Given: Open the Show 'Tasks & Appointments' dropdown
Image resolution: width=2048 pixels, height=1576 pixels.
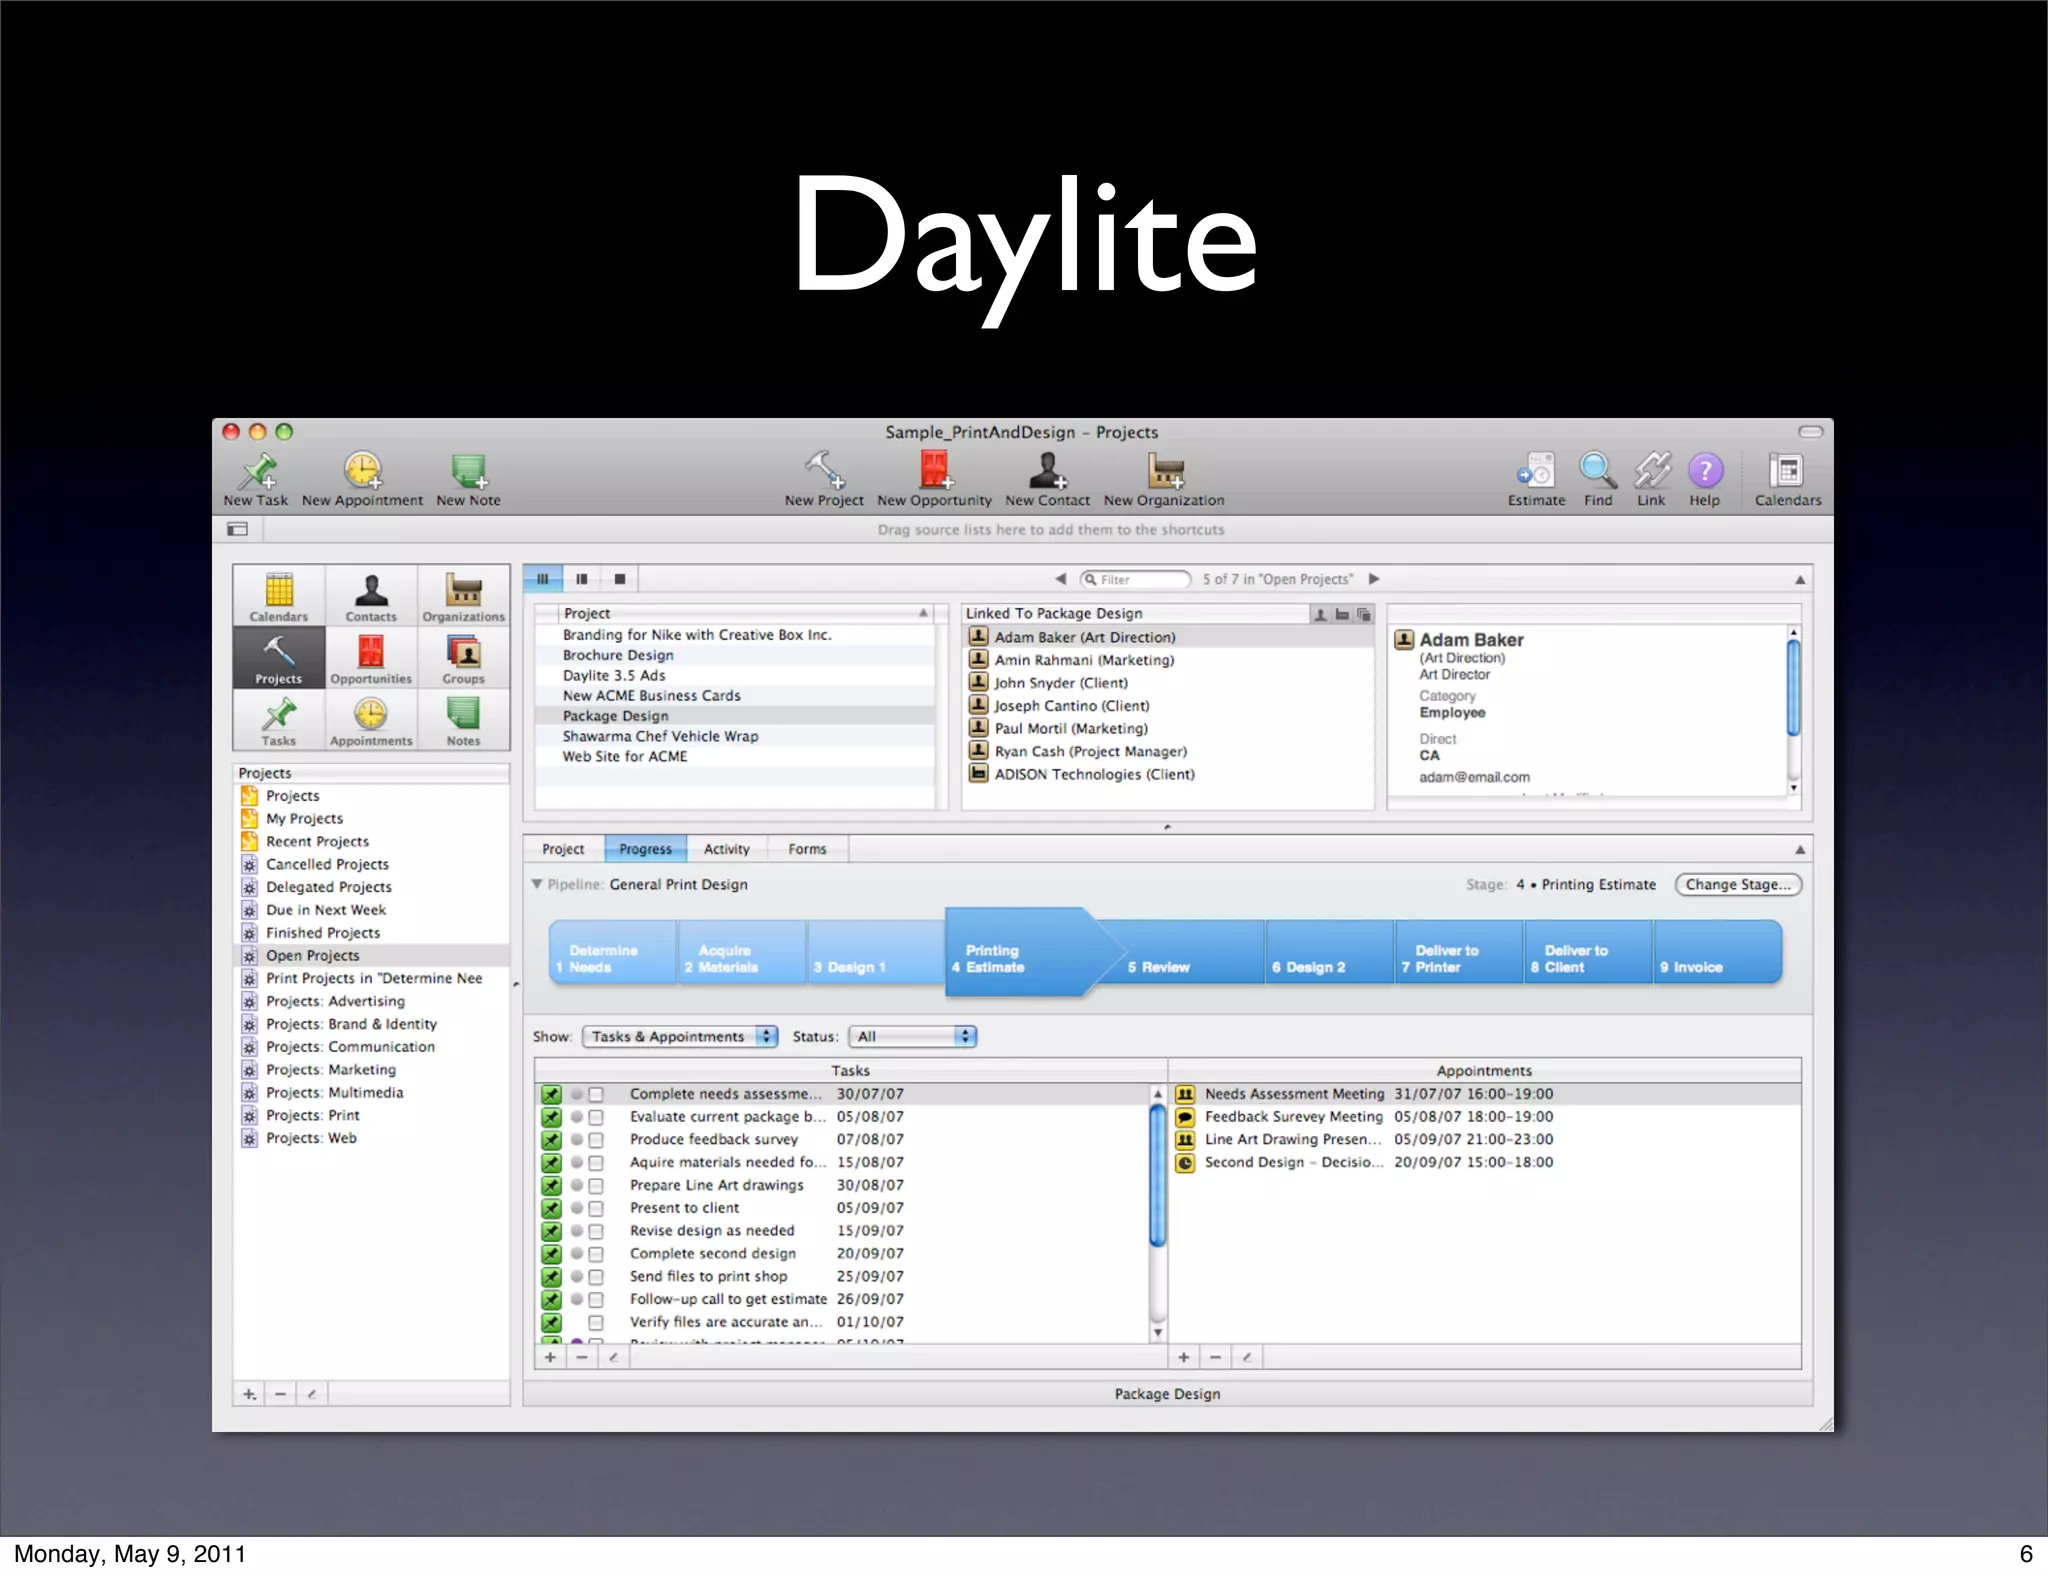Looking at the screenshot, I should tap(680, 1037).
